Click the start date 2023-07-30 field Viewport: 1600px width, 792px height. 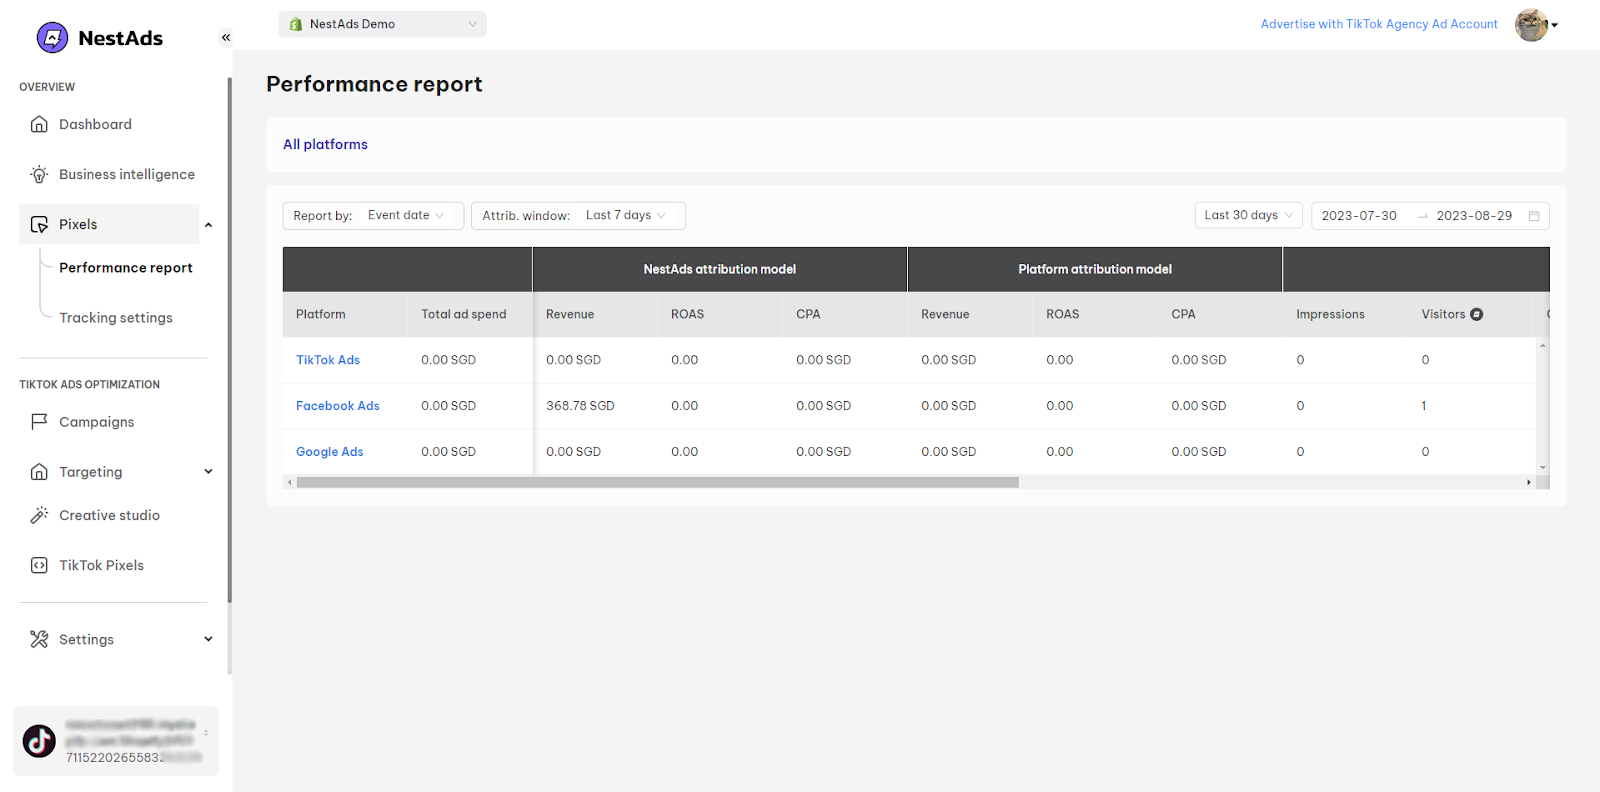1359,216
